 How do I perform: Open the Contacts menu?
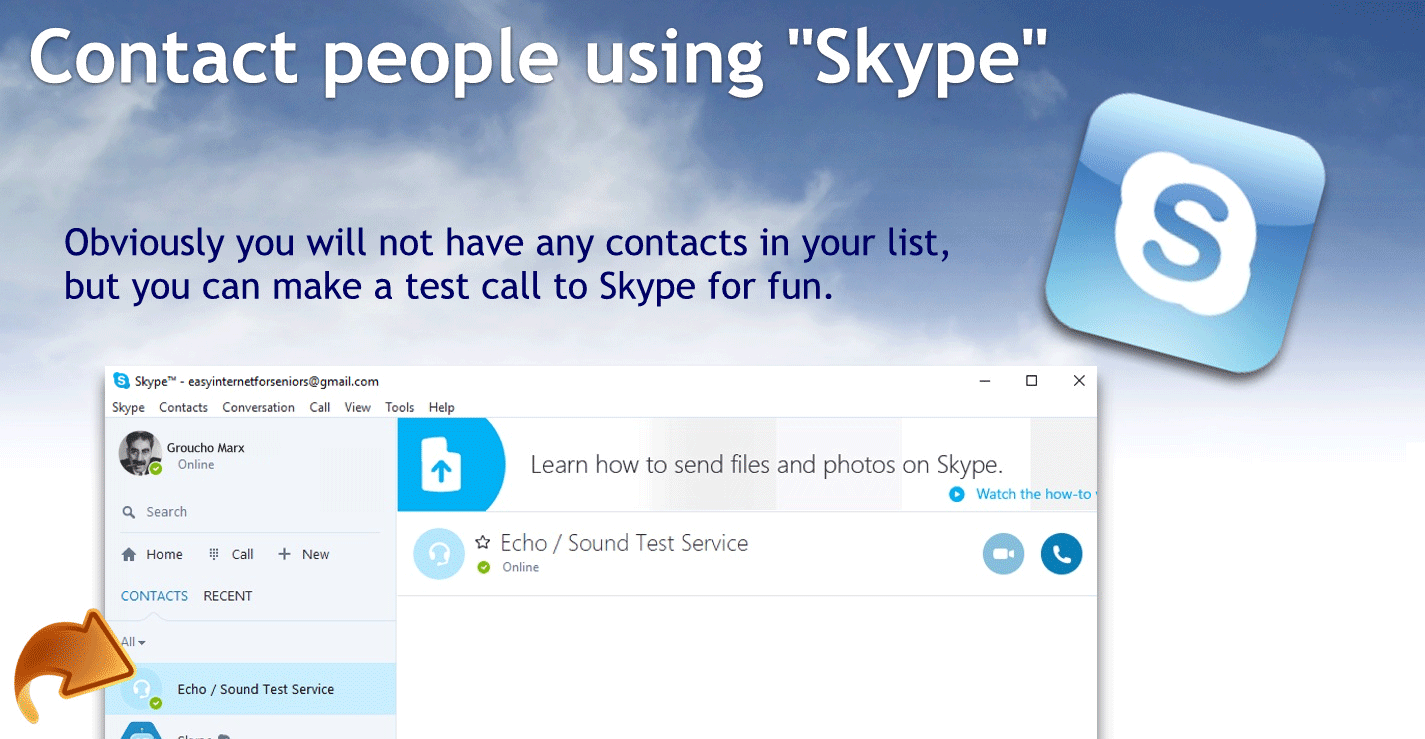tap(183, 407)
